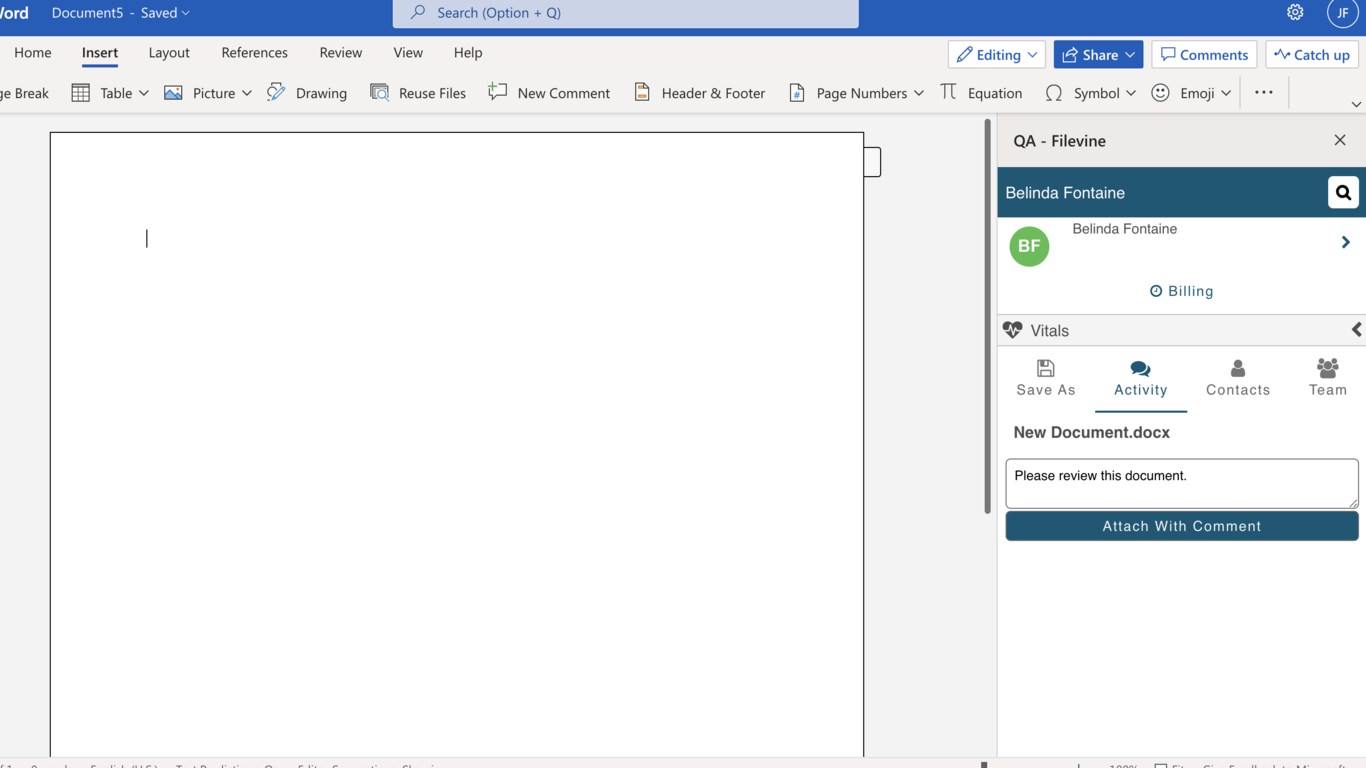Click the Filevine search magnifier icon
1366x768 pixels.
1343,192
